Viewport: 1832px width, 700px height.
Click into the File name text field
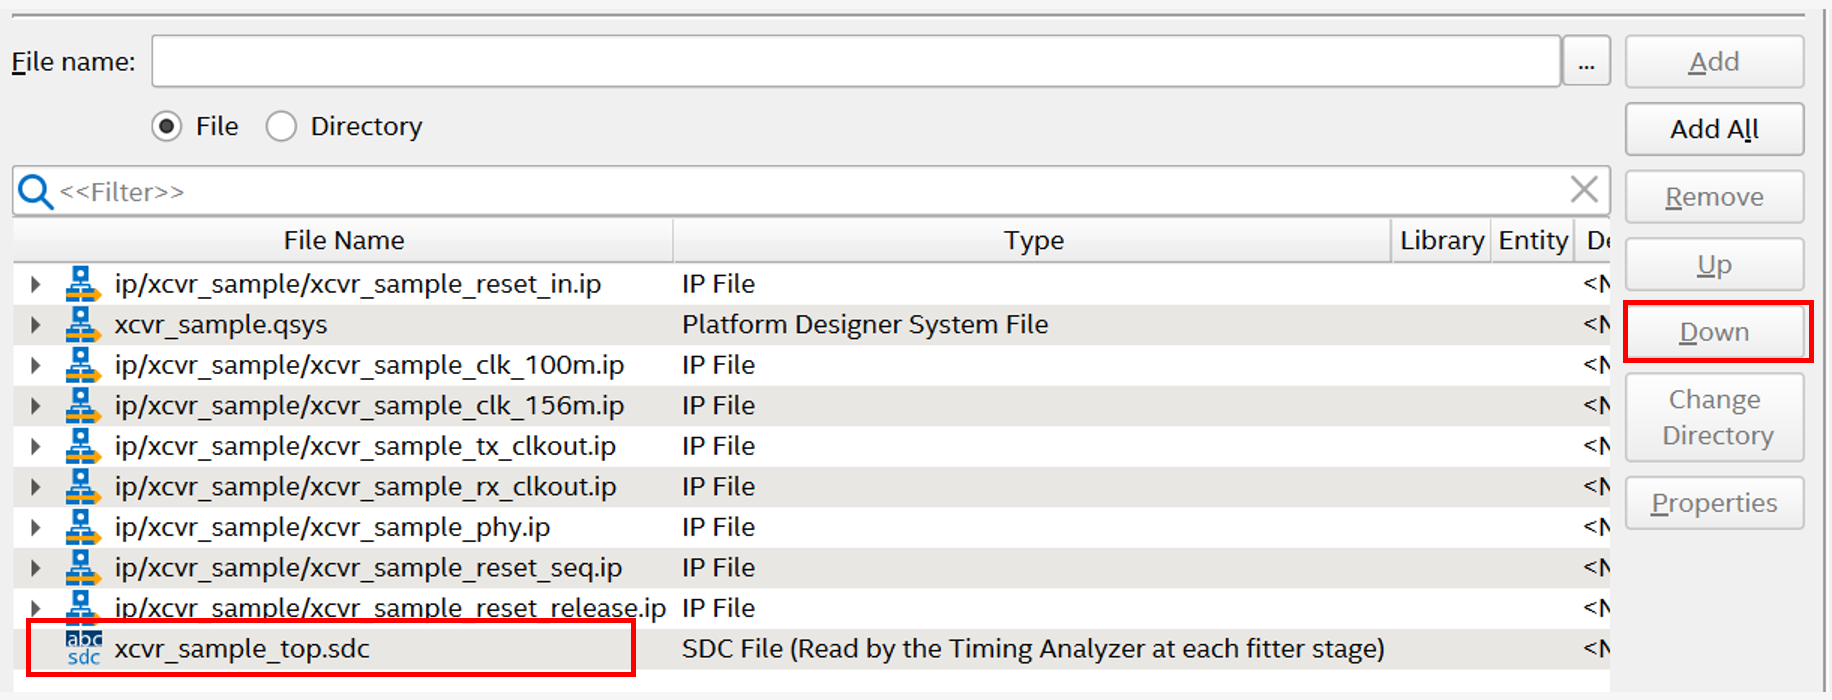(x=855, y=62)
